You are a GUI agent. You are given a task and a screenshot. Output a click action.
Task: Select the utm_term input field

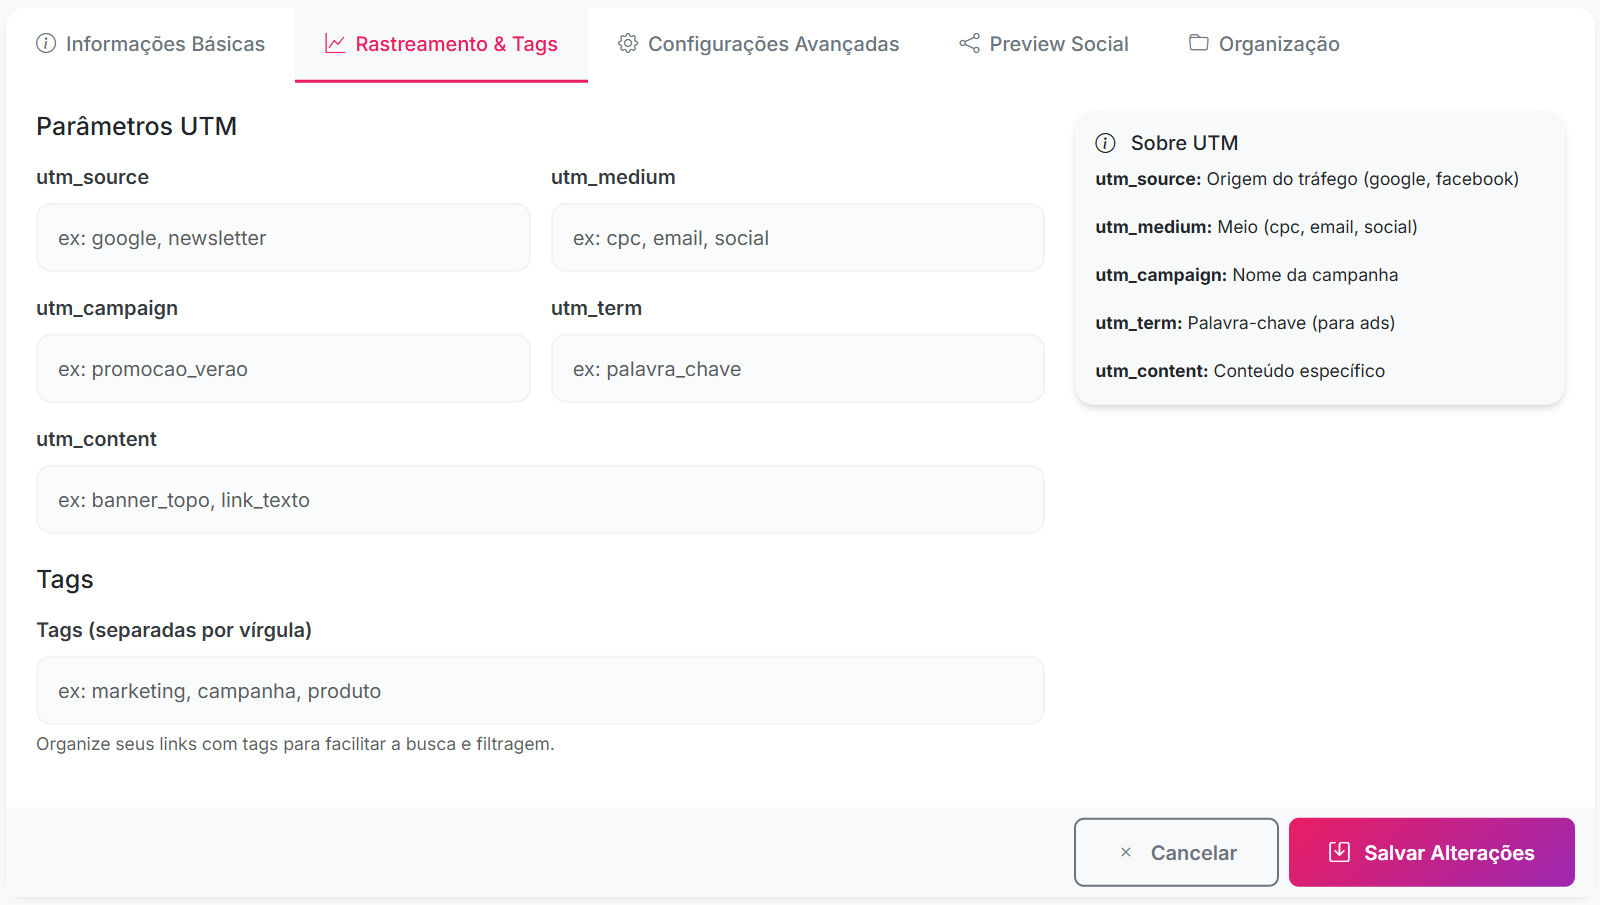coord(797,368)
